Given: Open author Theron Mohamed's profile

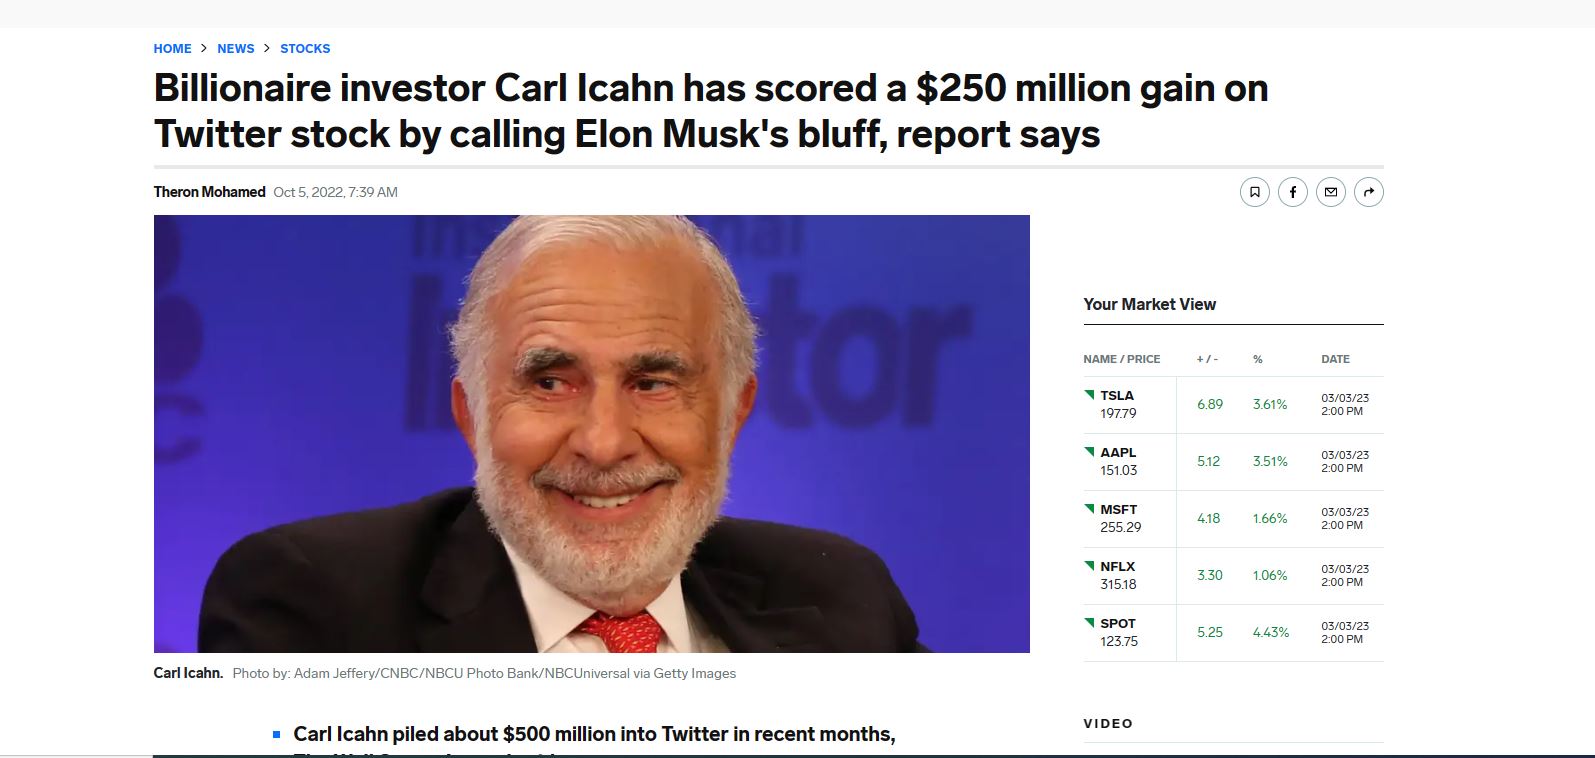Looking at the screenshot, I should [x=209, y=192].
